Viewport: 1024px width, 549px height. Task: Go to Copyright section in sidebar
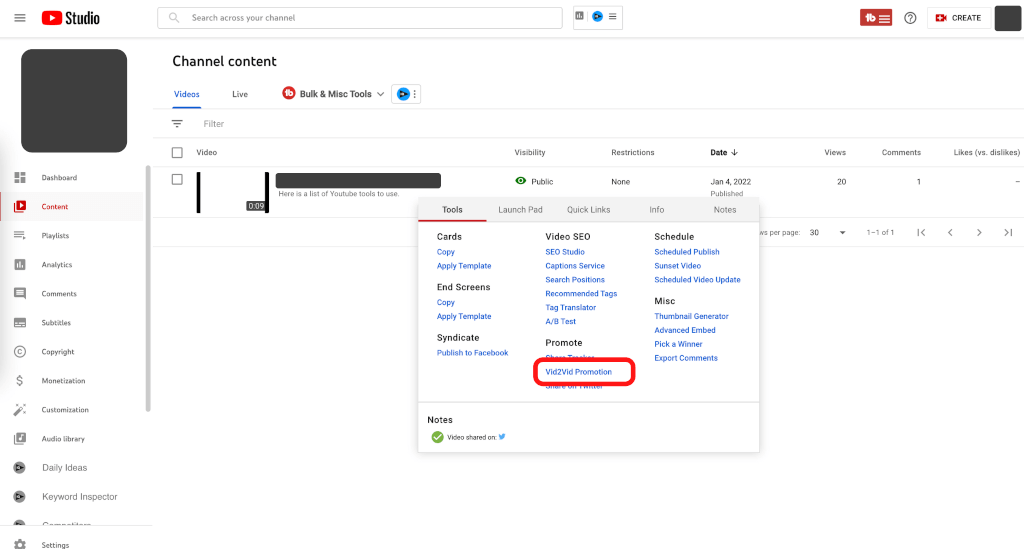pyautogui.click(x=57, y=352)
